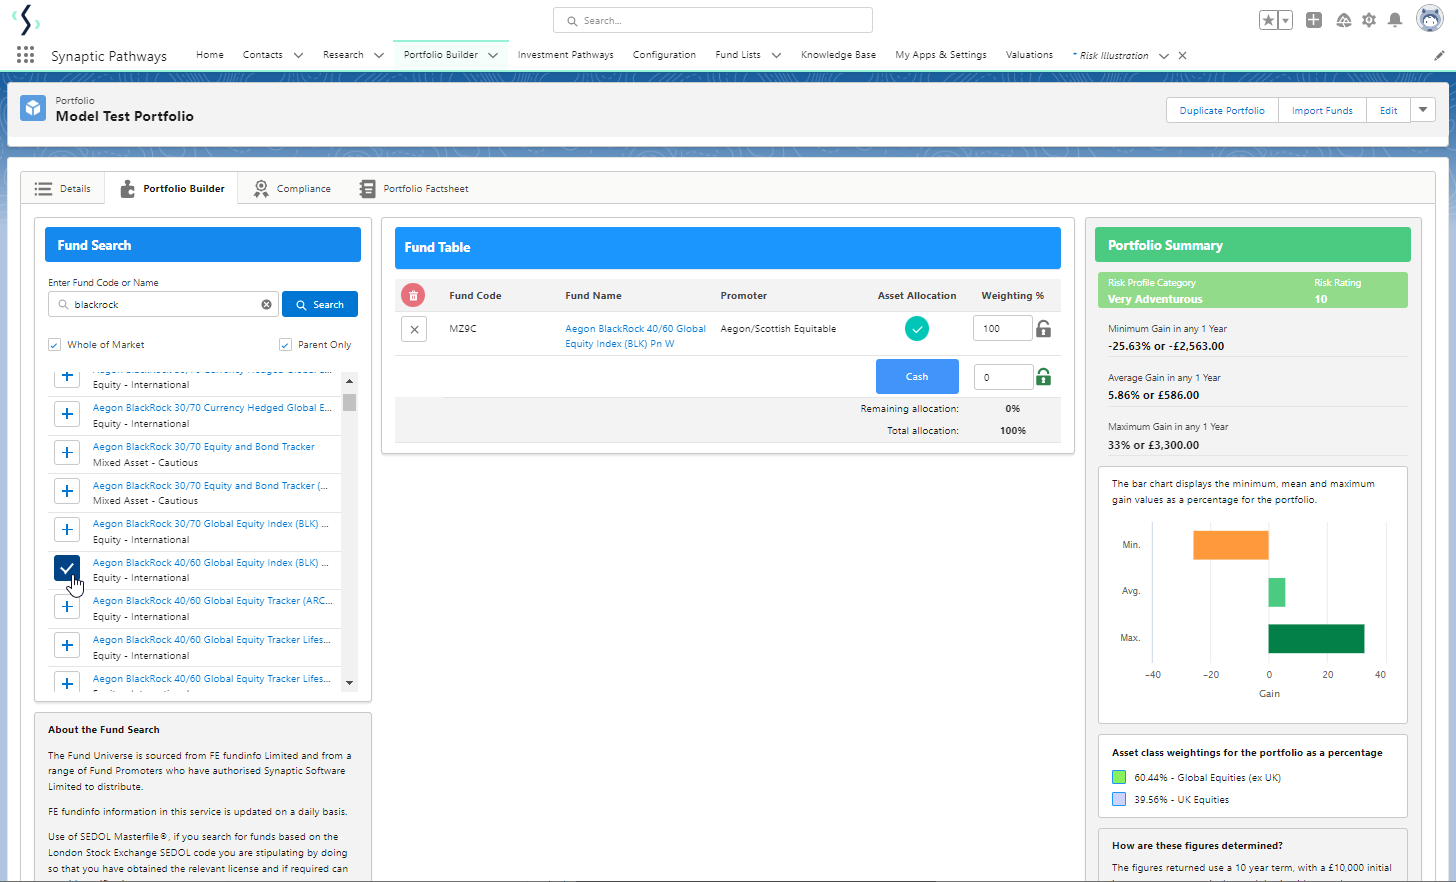
Task: Open Investment Pathways nav item
Action: pos(566,55)
